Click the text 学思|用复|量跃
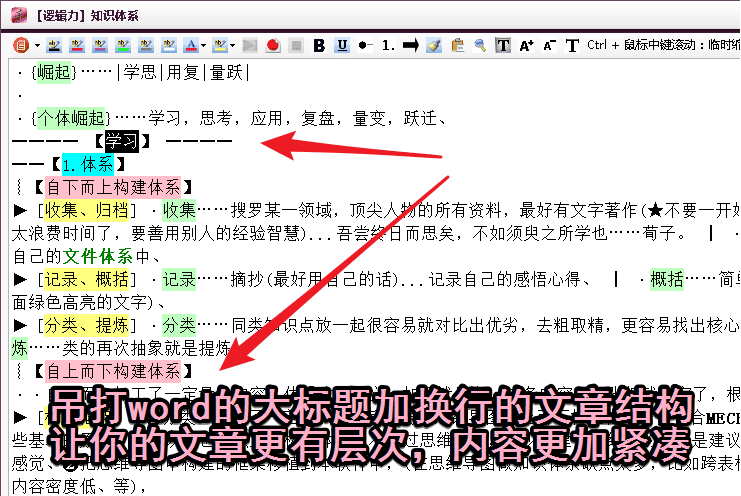This screenshot has width=741, height=496. 183,72
